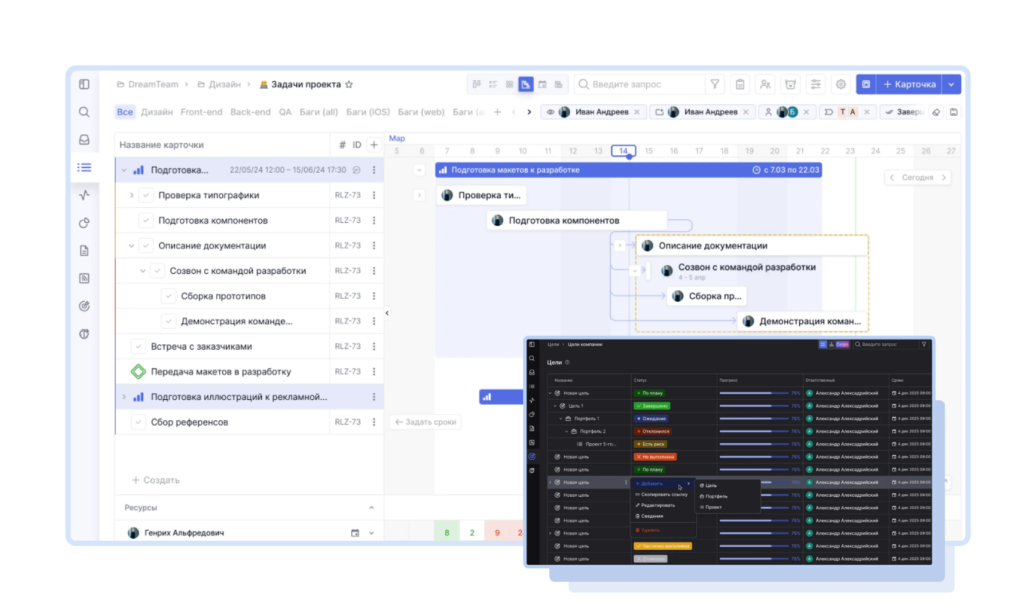Viewport: 1024px width, 616px height.
Task: Open the search icon in left sidebar
Action: tap(85, 112)
